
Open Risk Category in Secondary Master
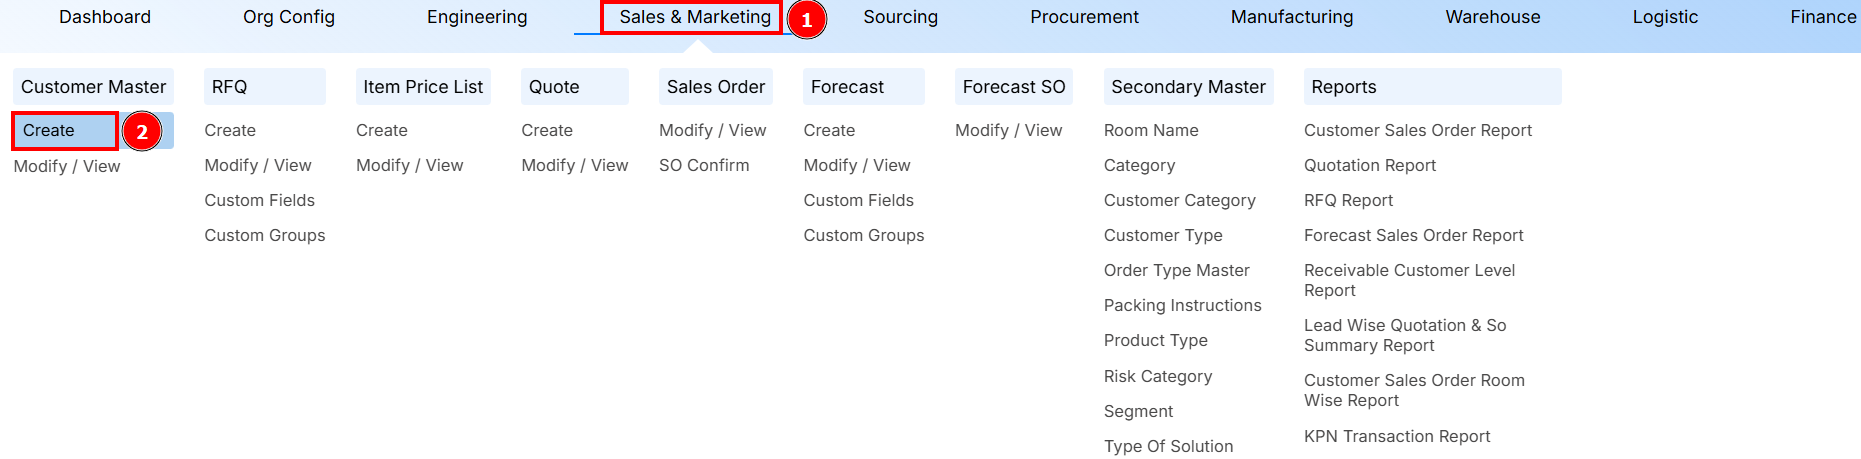(x=1157, y=376)
